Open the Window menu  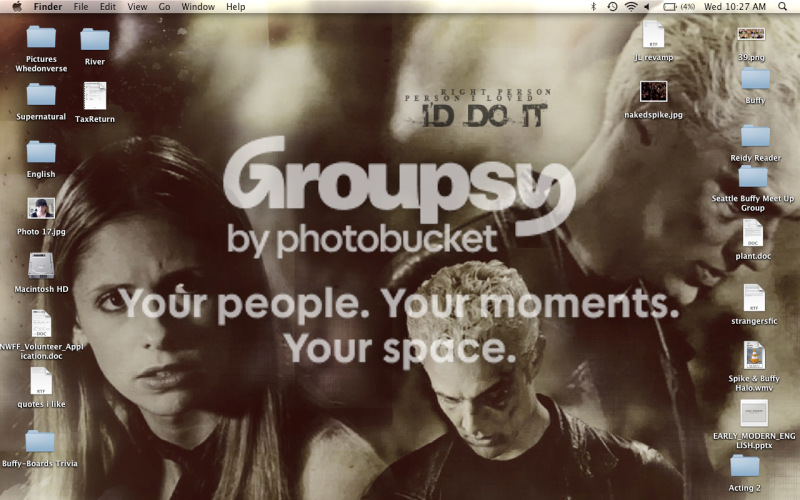(x=198, y=7)
